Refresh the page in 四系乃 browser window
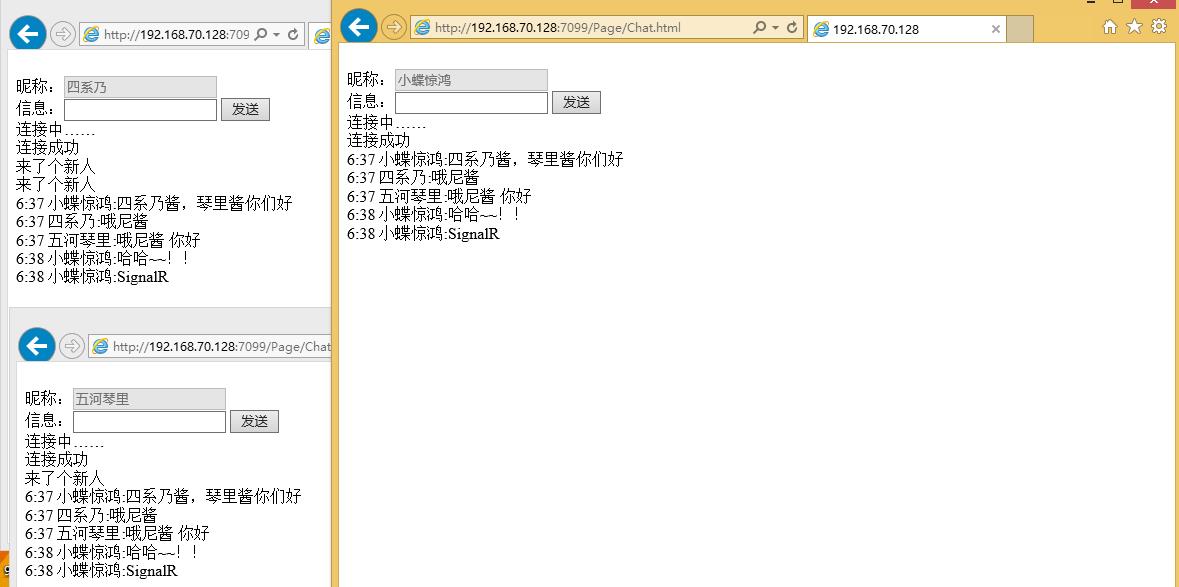Screen dimensions: 1179x587 coord(293,35)
